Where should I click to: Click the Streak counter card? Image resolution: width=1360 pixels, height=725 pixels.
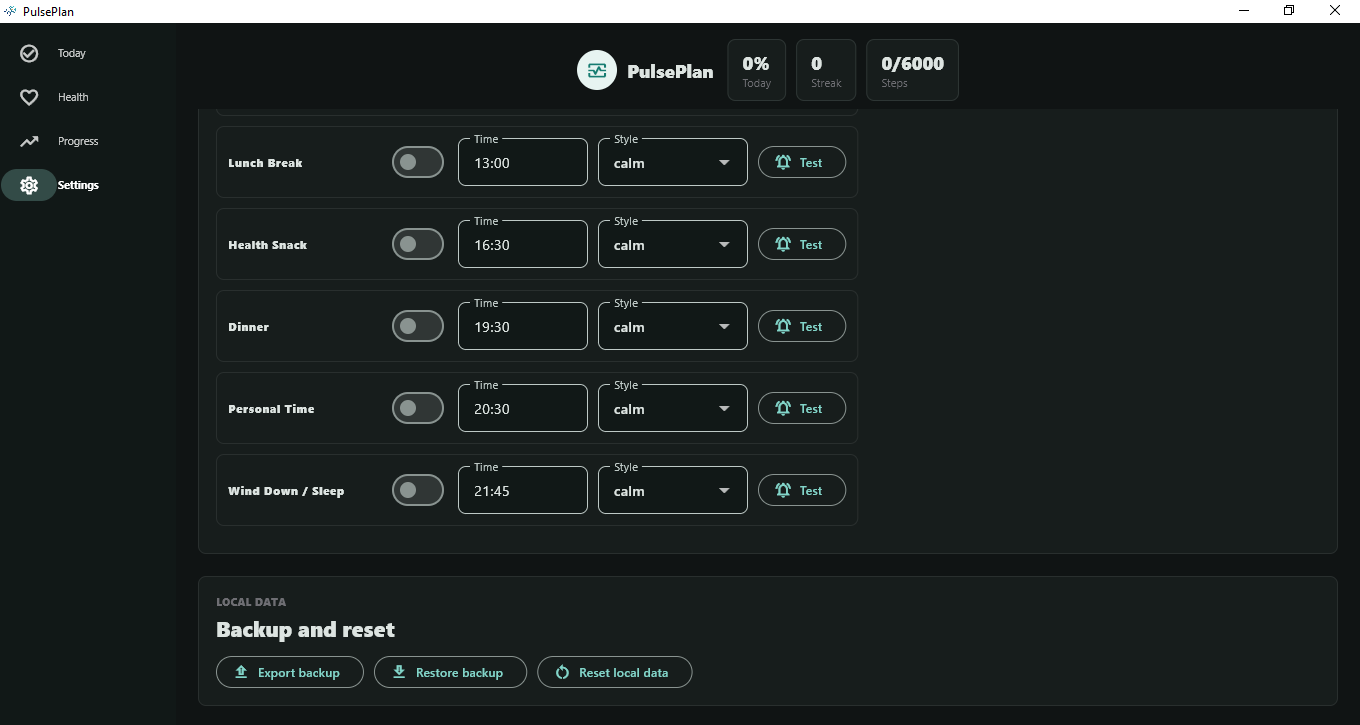pyautogui.click(x=826, y=70)
